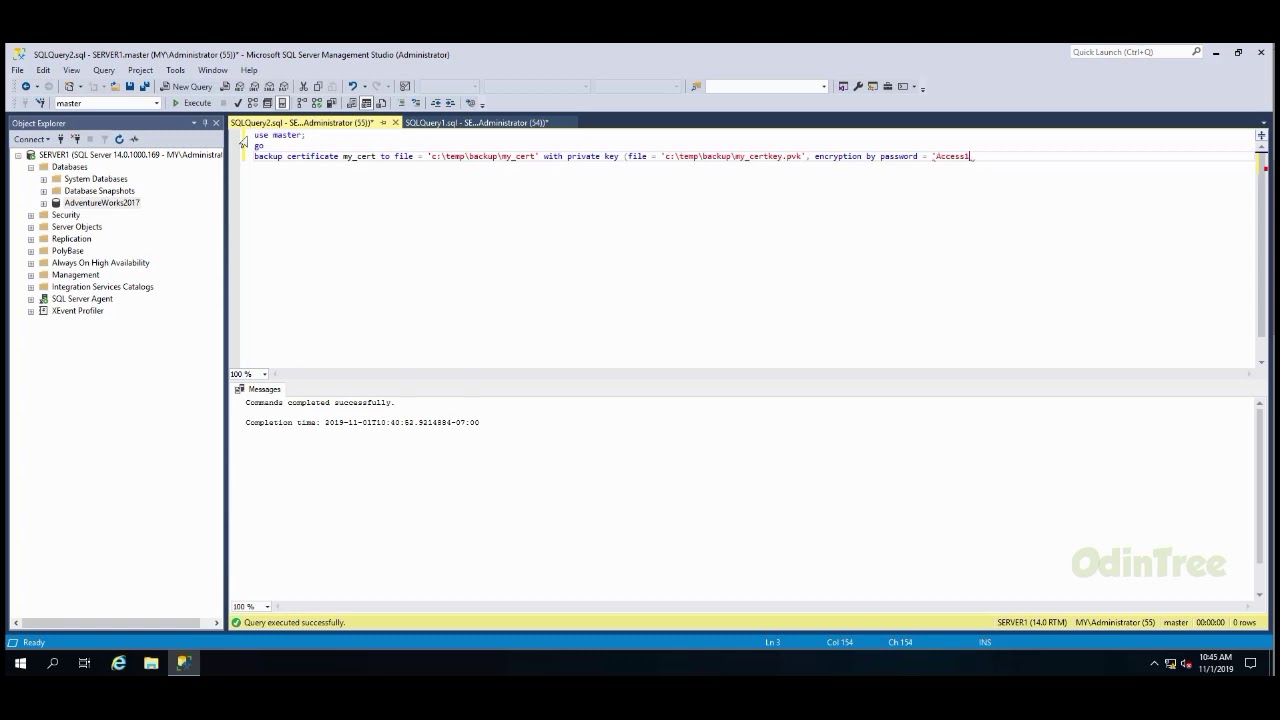Click the Undo arrow icon
Screen dimensions: 1280x720
click(353, 86)
